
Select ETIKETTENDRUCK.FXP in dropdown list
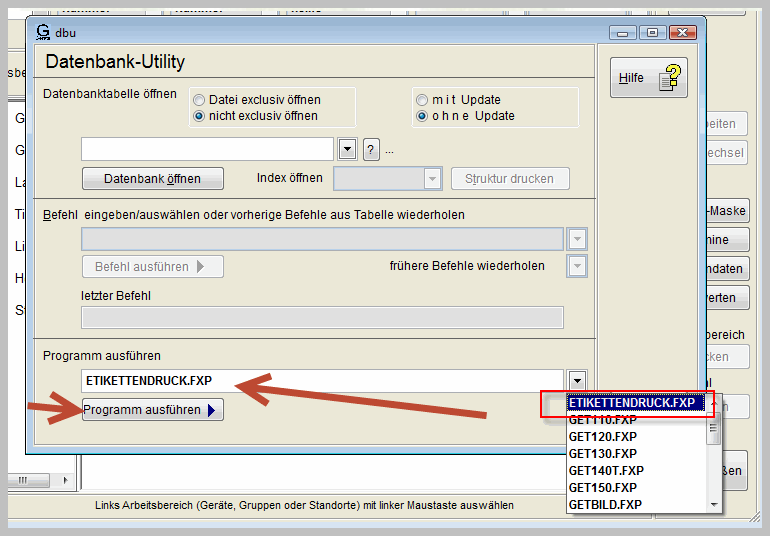(x=632, y=403)
